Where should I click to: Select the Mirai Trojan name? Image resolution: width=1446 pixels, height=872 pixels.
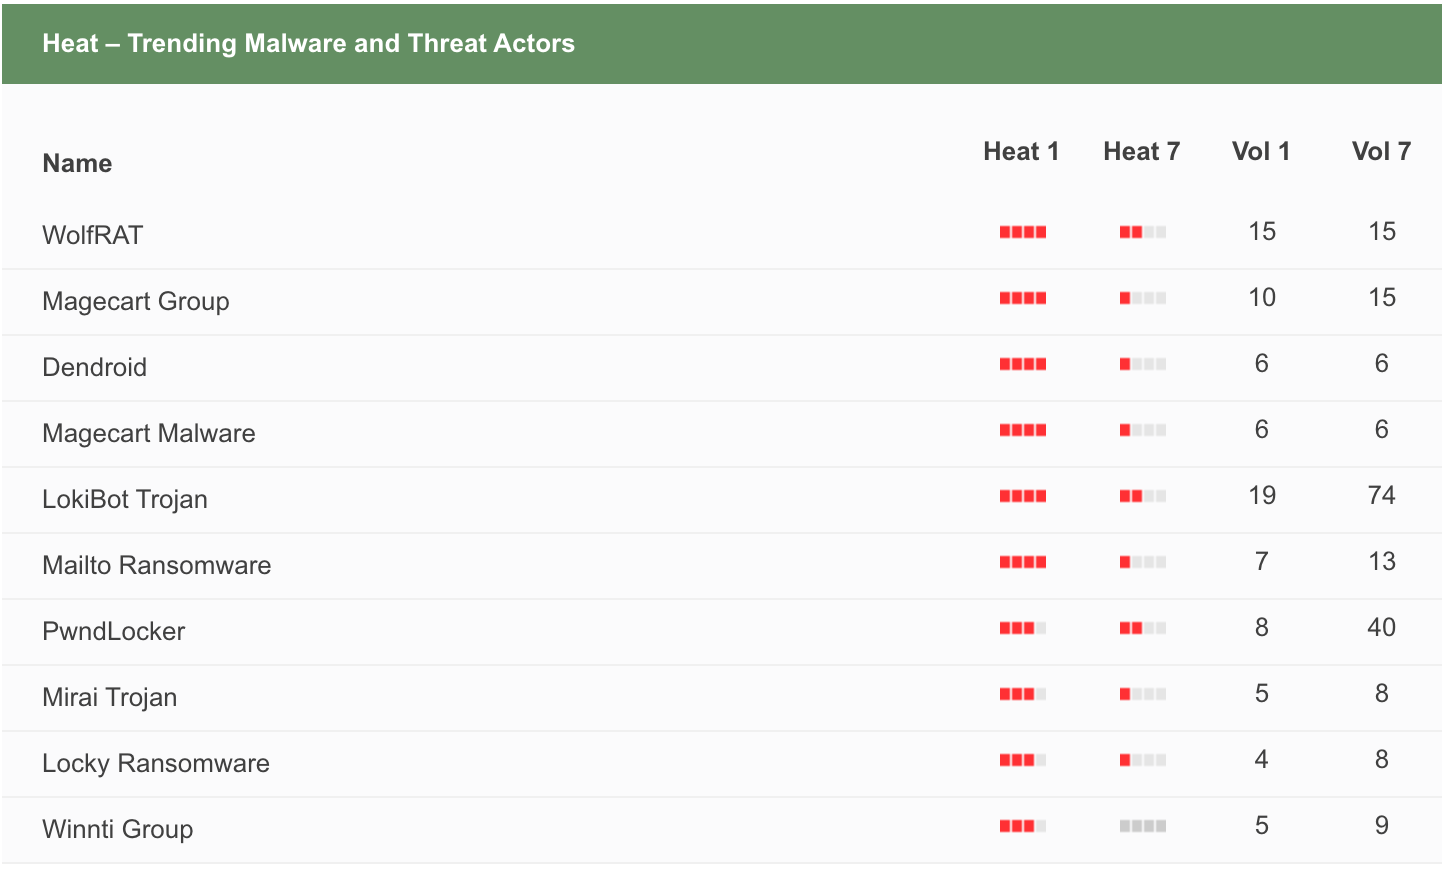click(110, 697)
